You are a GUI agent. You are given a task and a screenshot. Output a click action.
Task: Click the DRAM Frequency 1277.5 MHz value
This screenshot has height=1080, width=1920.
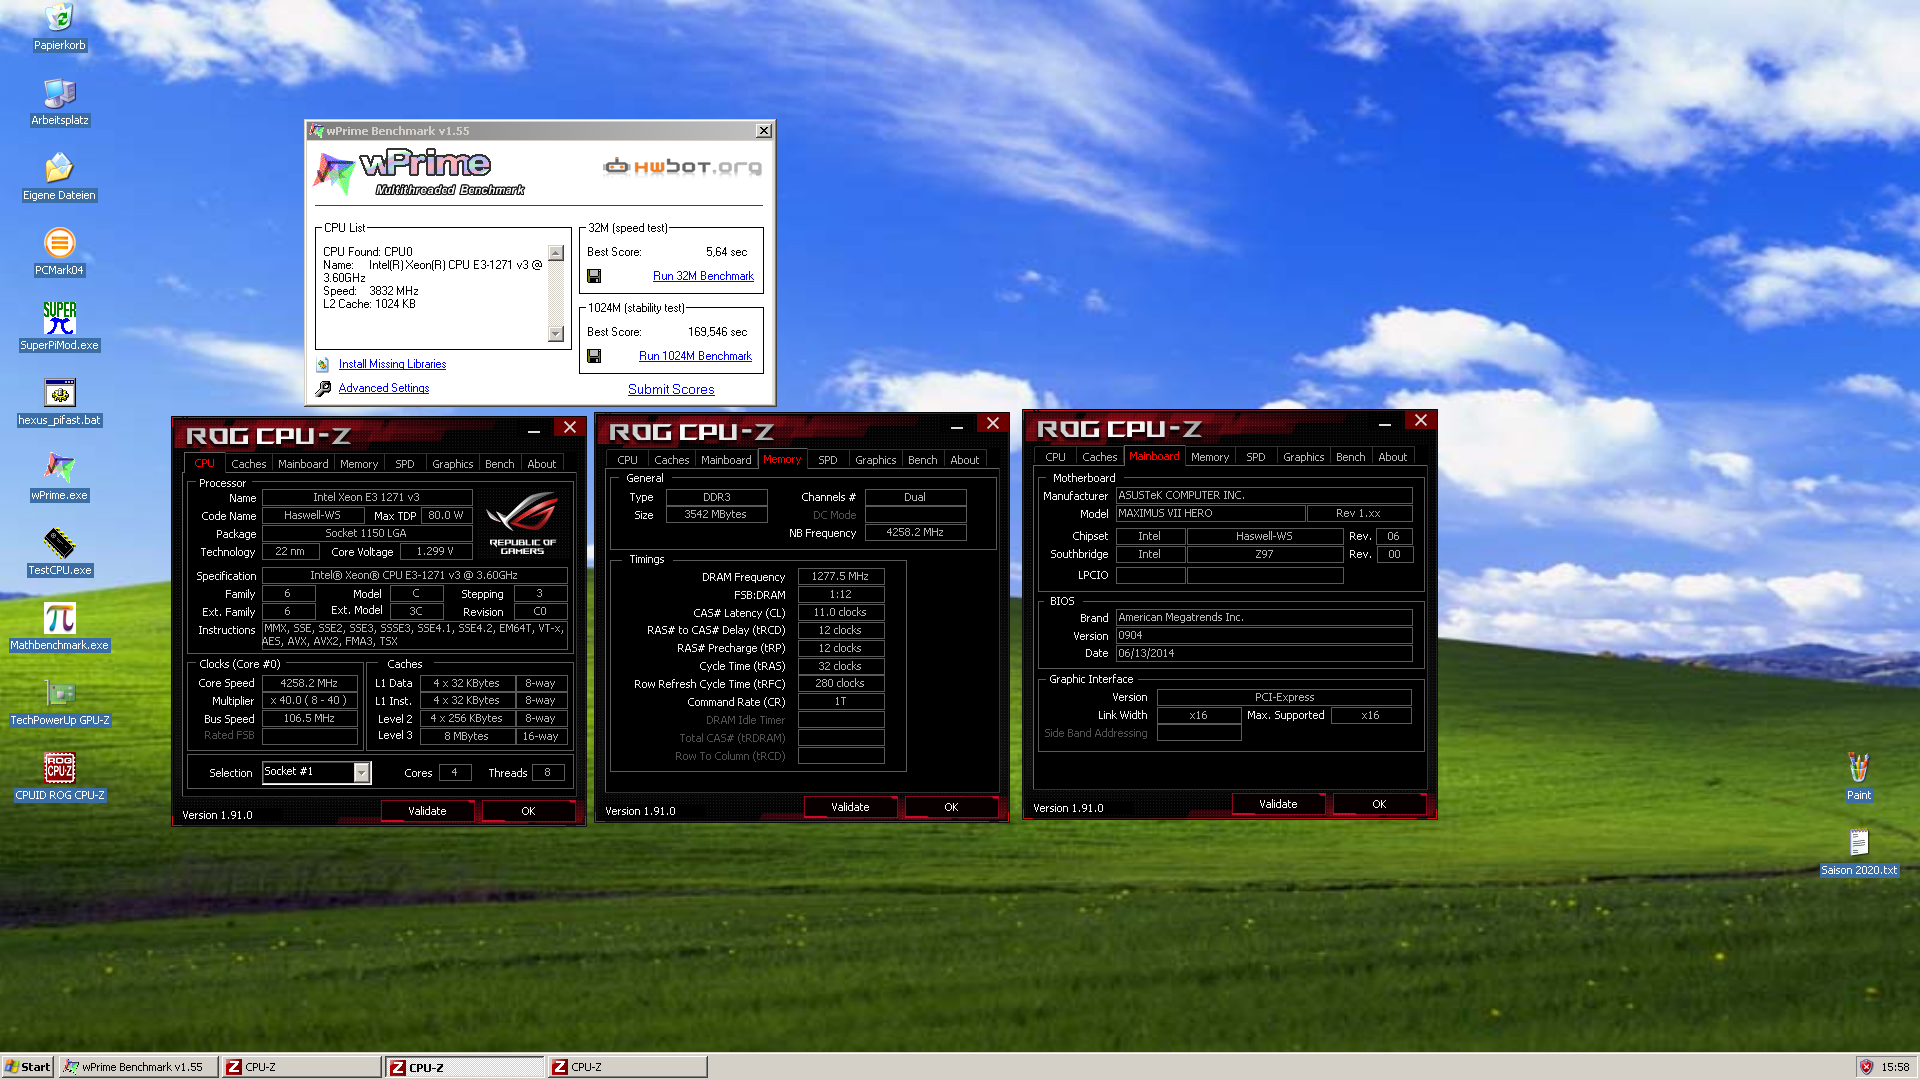[x=840, y=576]
